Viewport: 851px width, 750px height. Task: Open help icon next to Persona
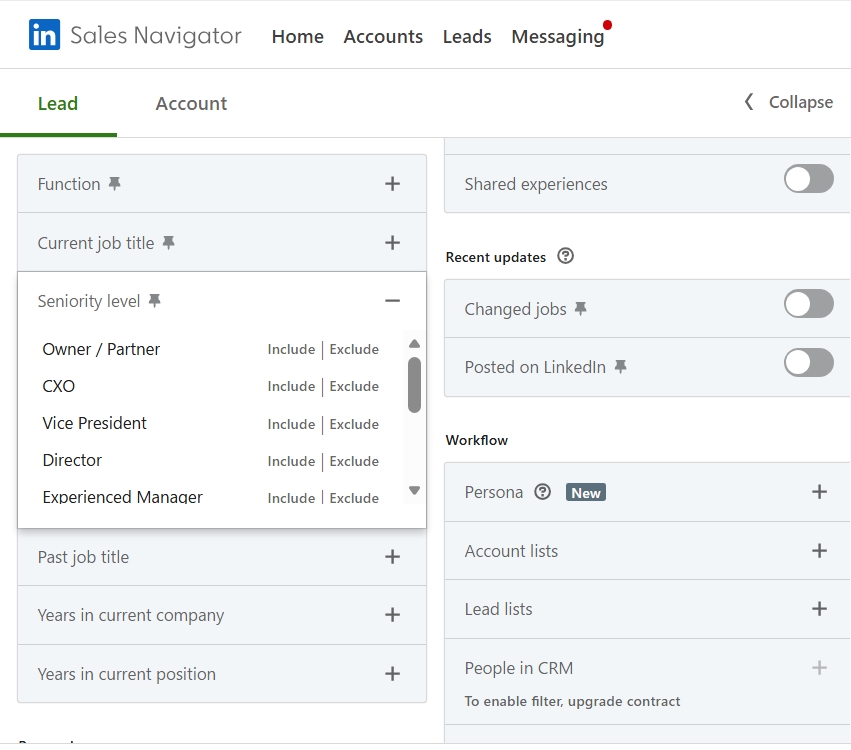pos(542,492)
